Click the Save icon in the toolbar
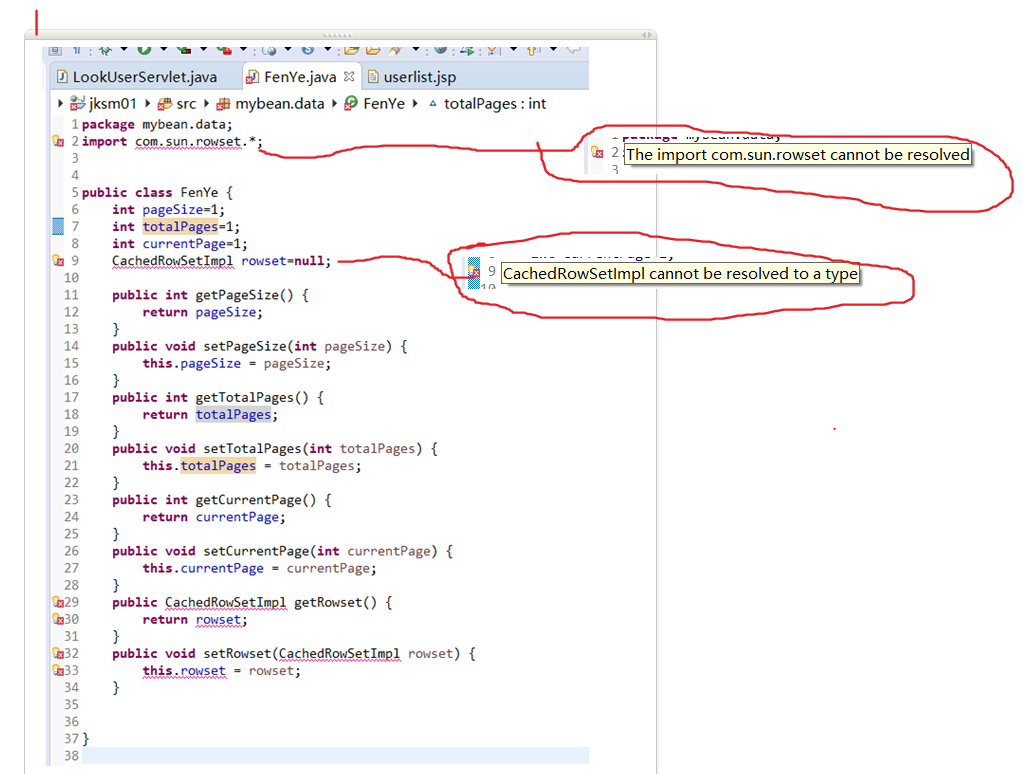Screen dimensions: 1023x774 pos(56,50)
